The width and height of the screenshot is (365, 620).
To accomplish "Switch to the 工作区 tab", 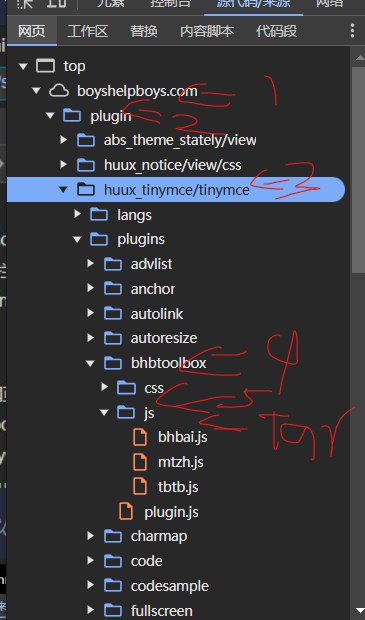I will click(87, 31).
